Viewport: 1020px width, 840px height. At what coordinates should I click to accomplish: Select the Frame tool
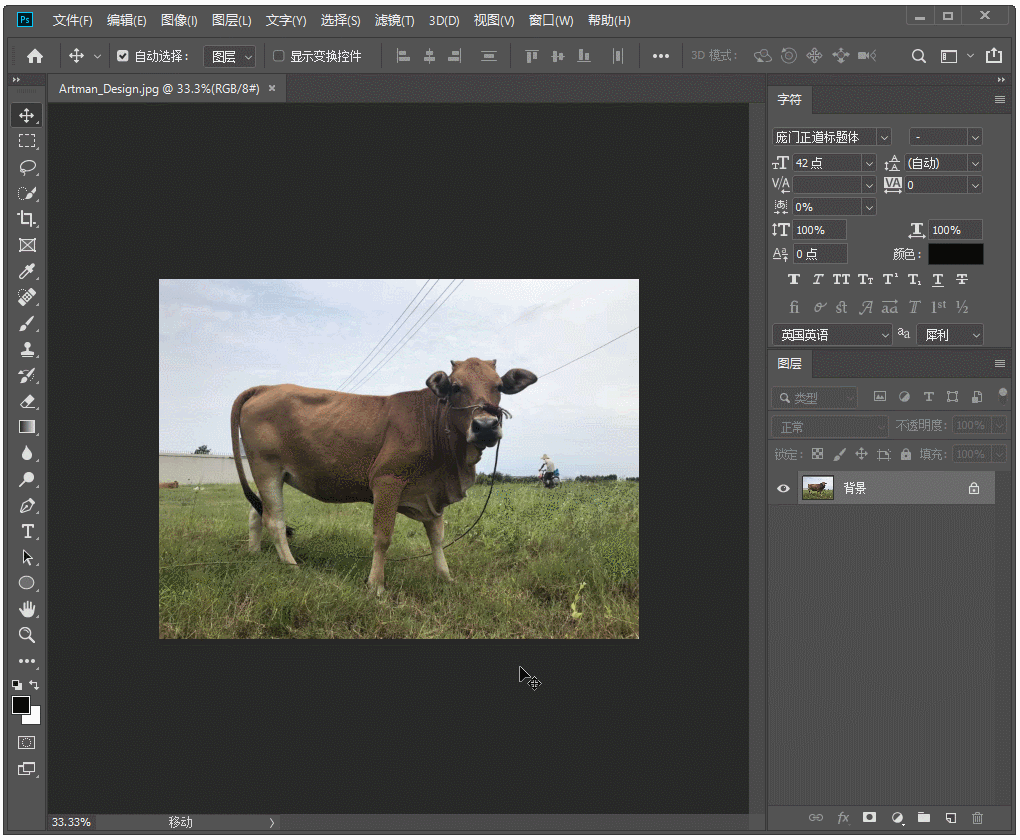27,245
